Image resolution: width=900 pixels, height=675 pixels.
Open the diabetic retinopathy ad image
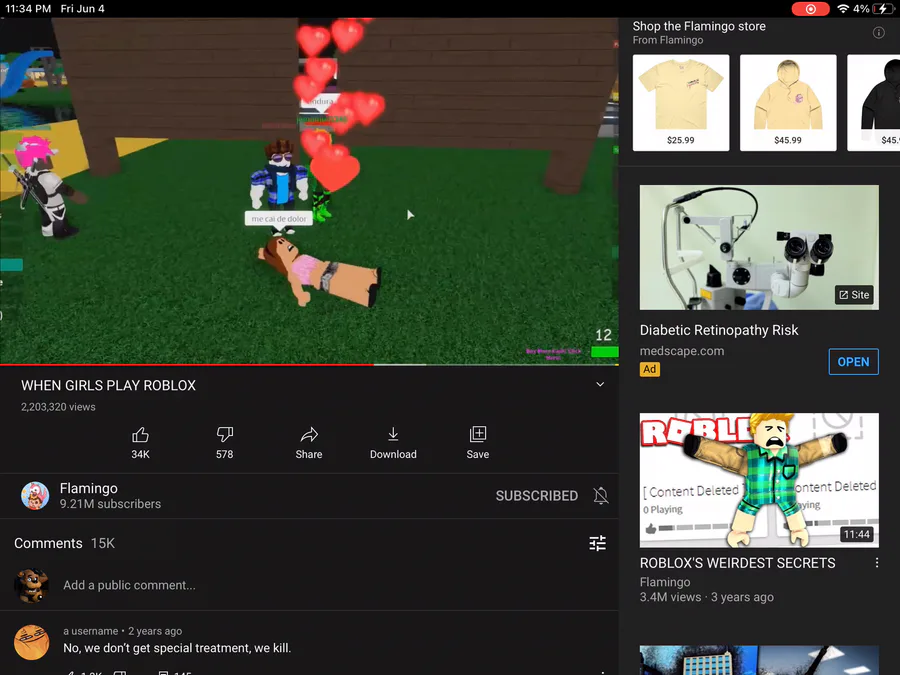759,247
